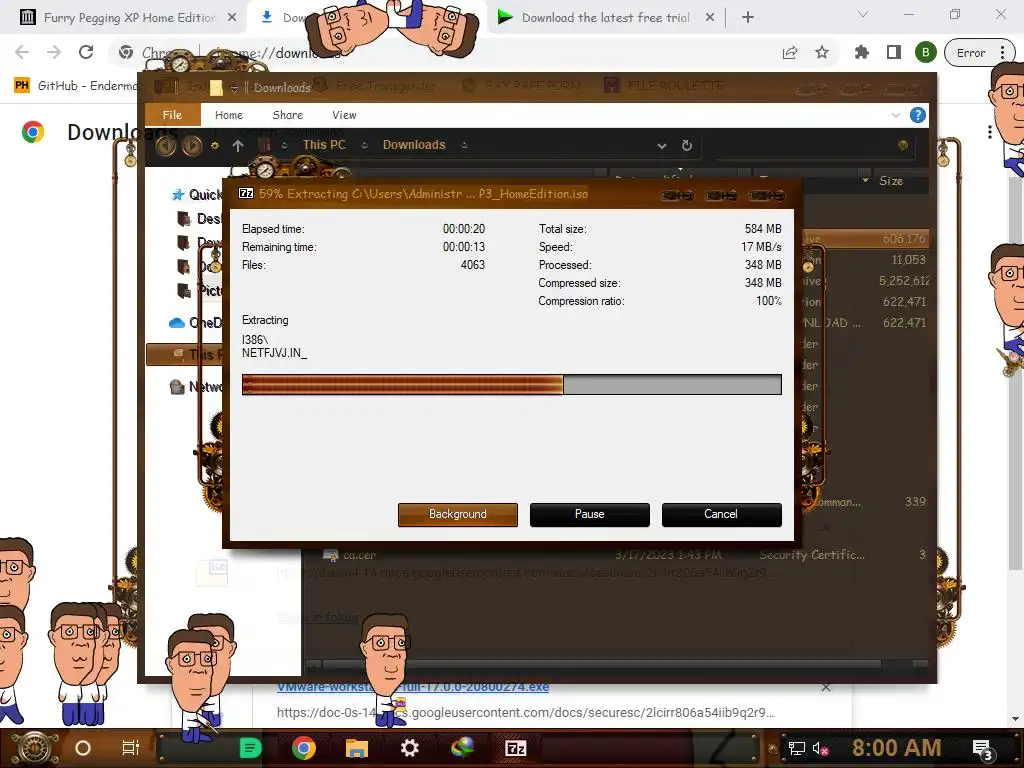Open Chrome from the taskbar
The height and width of the screenshot is (768, 1024).
(304, 748)
